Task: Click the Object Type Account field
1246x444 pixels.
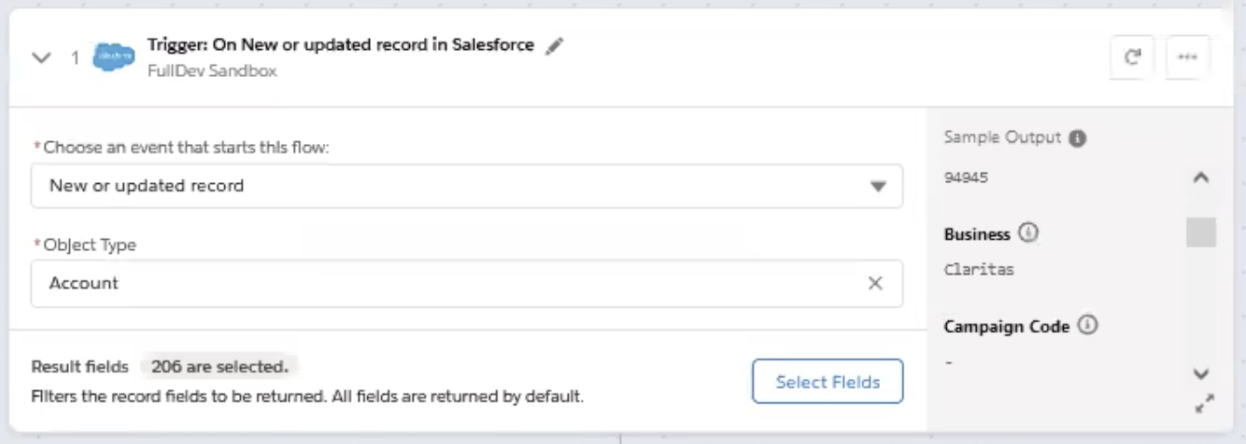Action: click(450, 283)
